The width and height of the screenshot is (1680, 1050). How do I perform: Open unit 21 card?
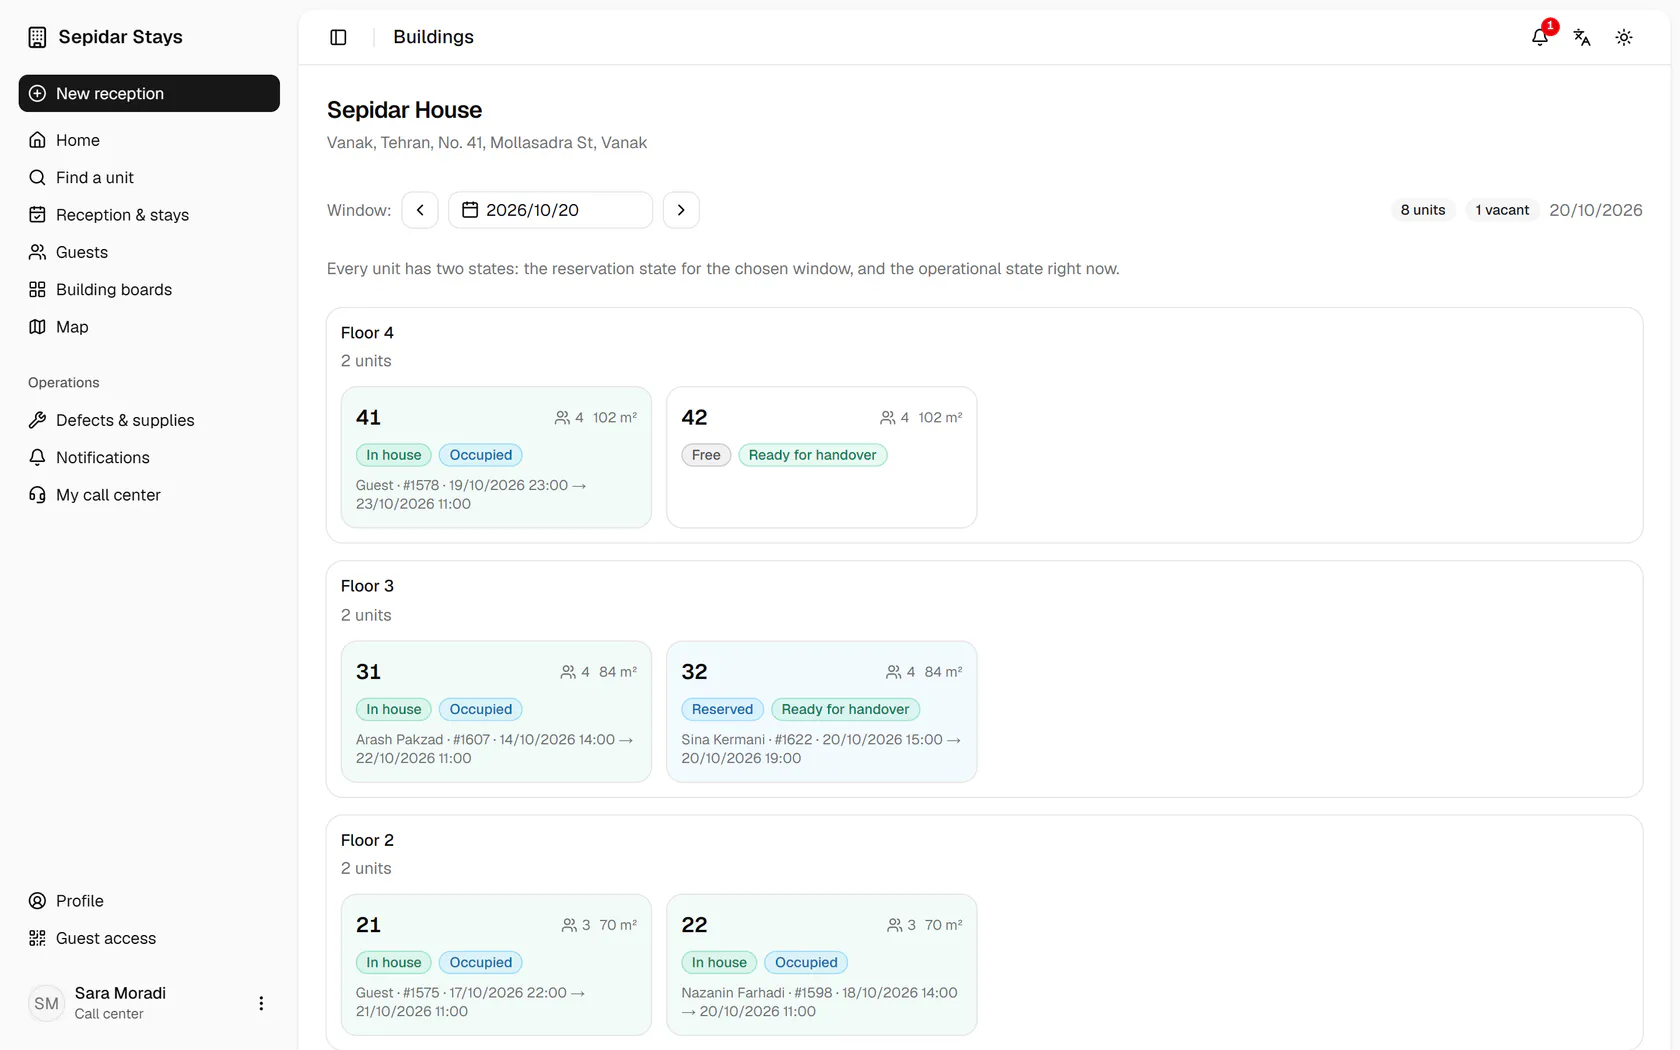click(x=496, y=965)
